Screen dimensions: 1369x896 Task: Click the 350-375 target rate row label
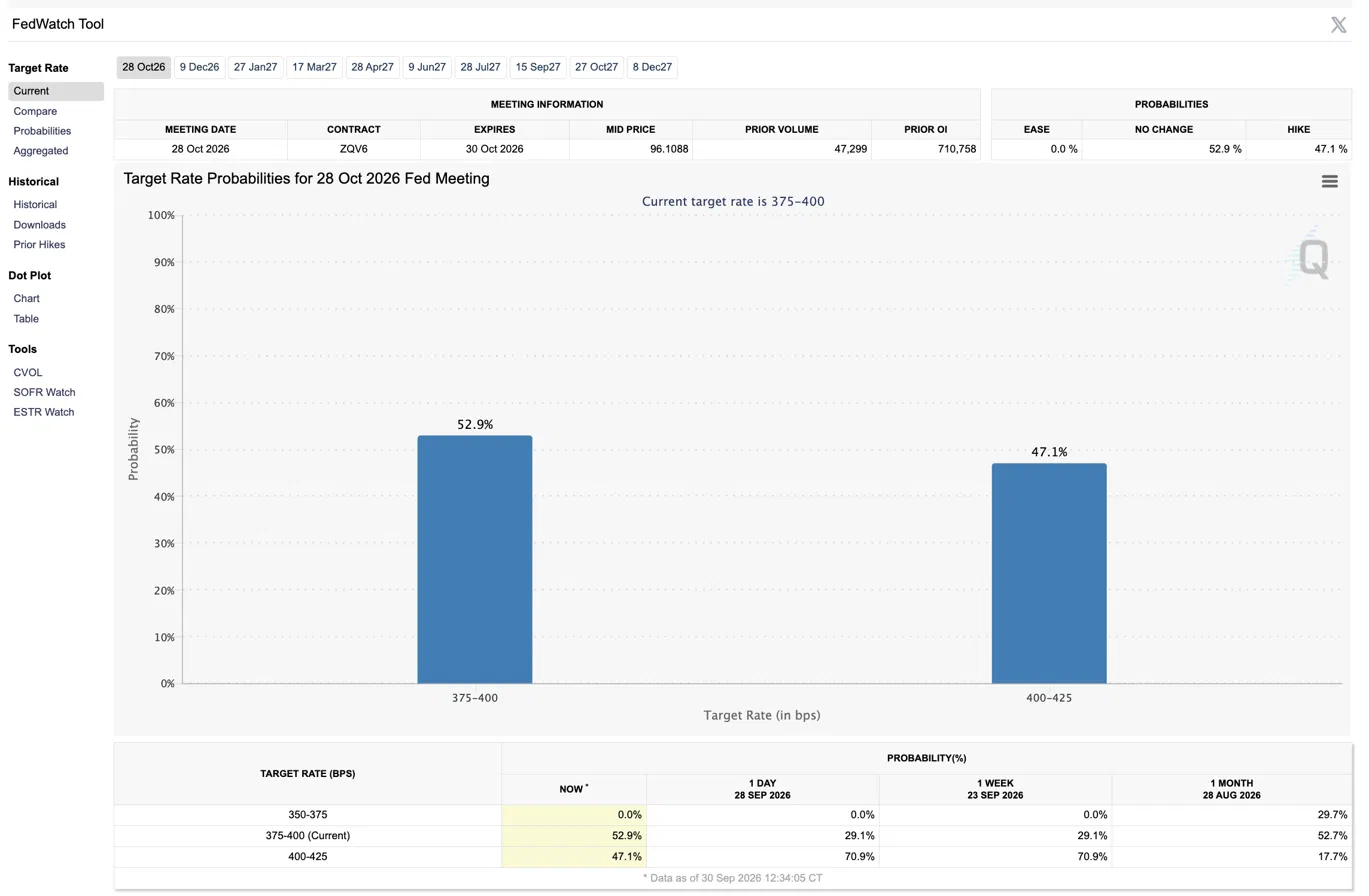click(x=308, y=815)
